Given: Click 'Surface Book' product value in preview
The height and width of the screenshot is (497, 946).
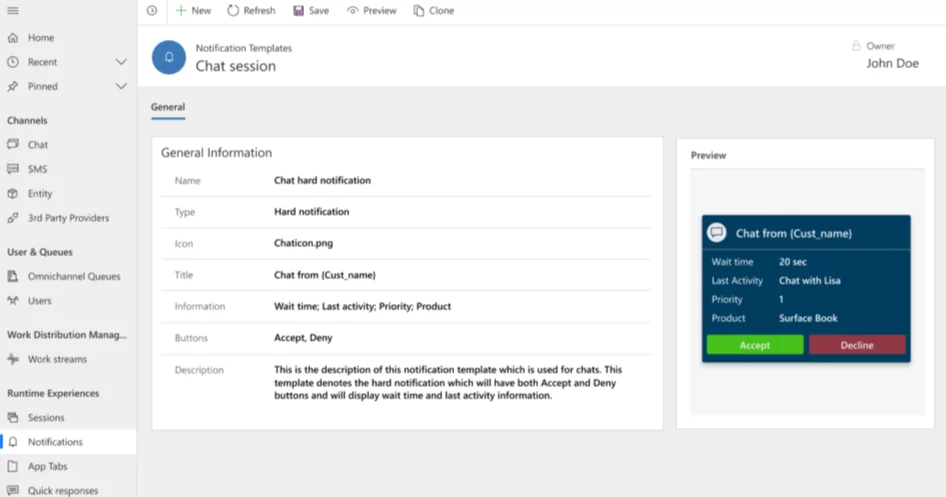Looking at the screenshot, I should [x=808, y=318].
